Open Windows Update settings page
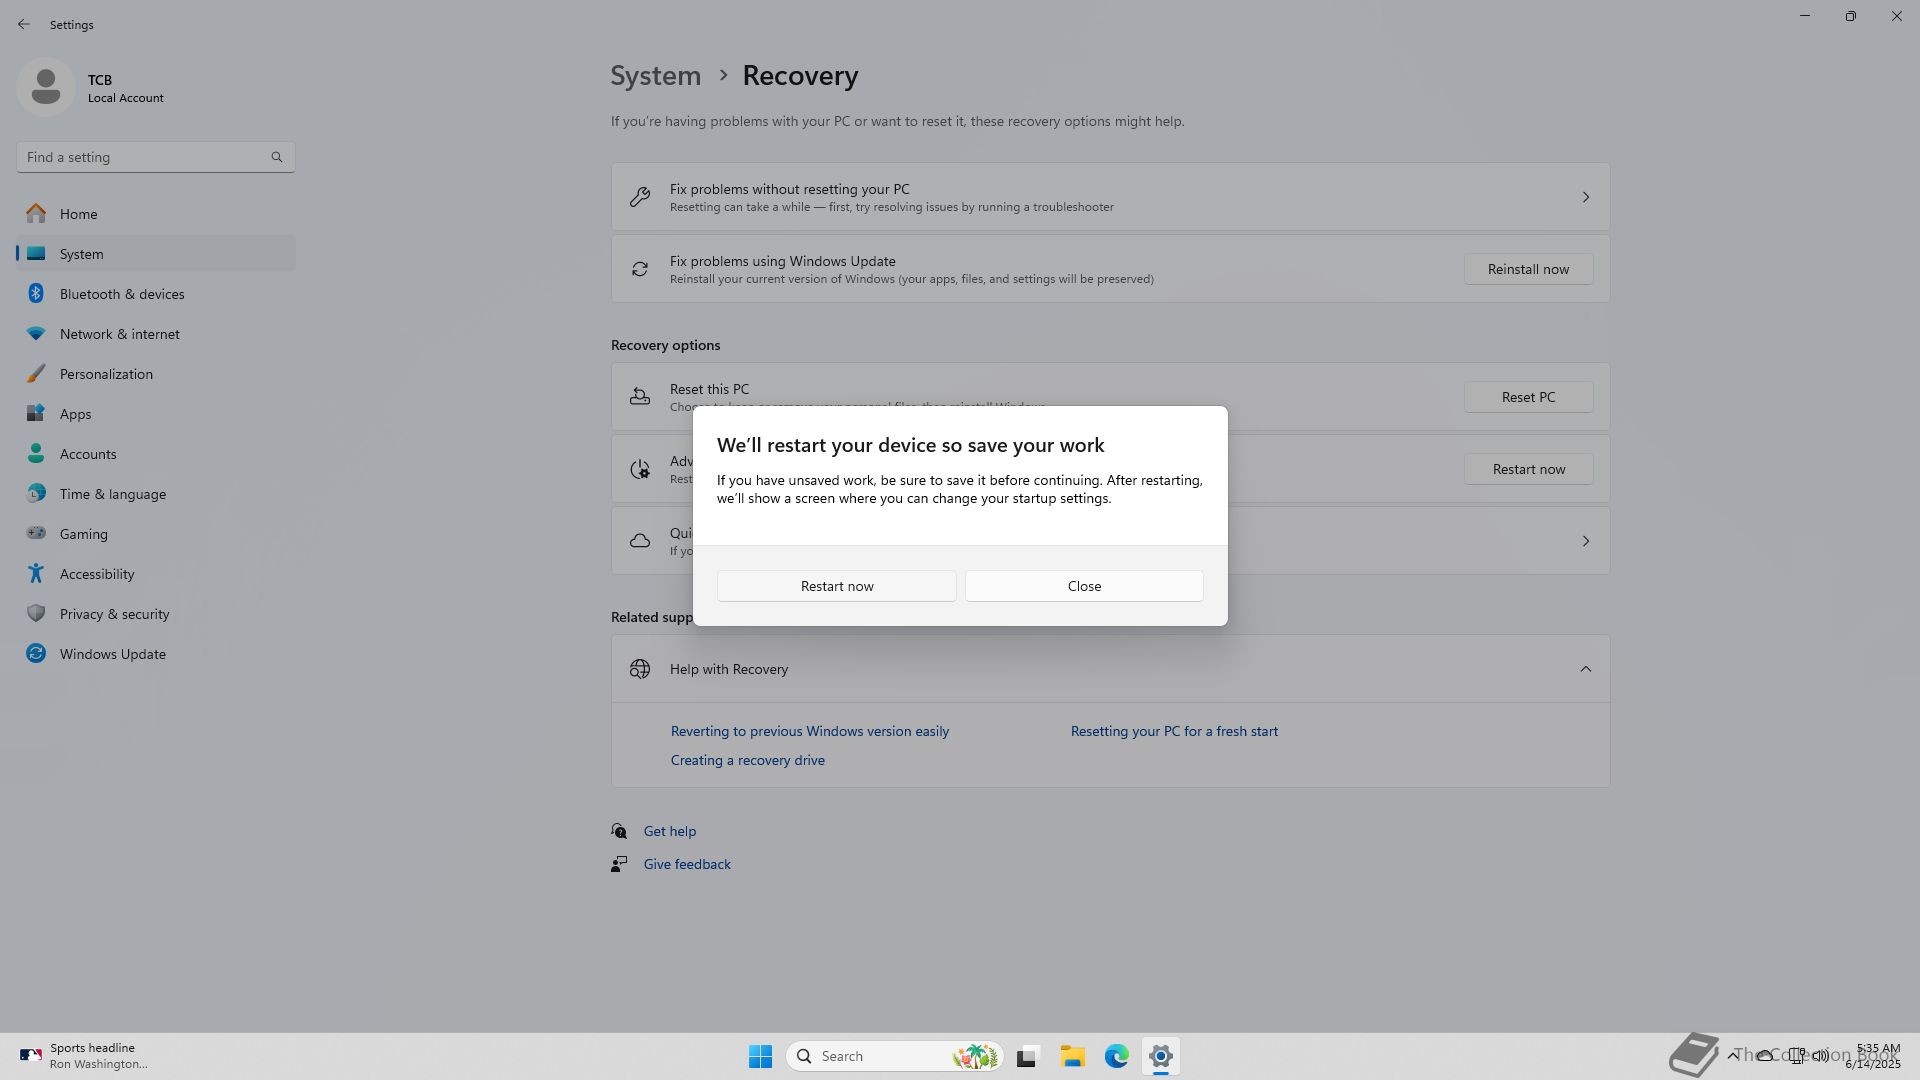 click(x=113, y=654)
